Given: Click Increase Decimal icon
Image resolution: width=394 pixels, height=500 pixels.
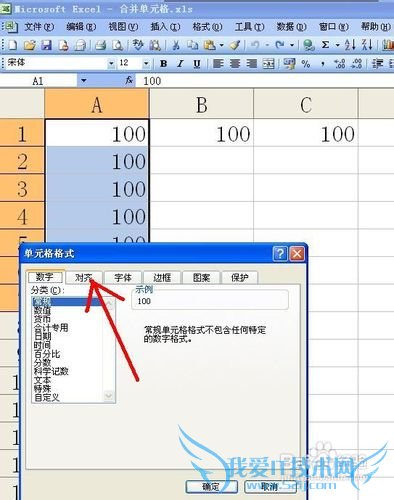Looking at the screenshot, I should pos(340,63).
